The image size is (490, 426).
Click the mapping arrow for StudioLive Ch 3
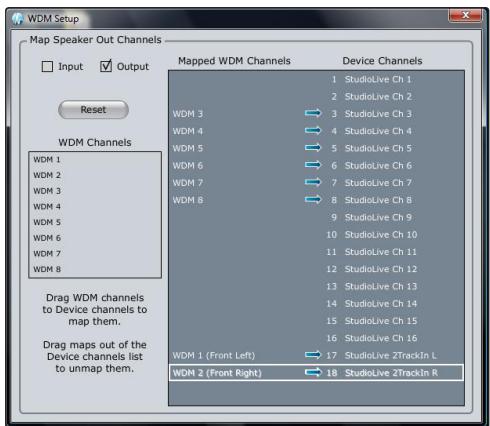coord(313,113)
